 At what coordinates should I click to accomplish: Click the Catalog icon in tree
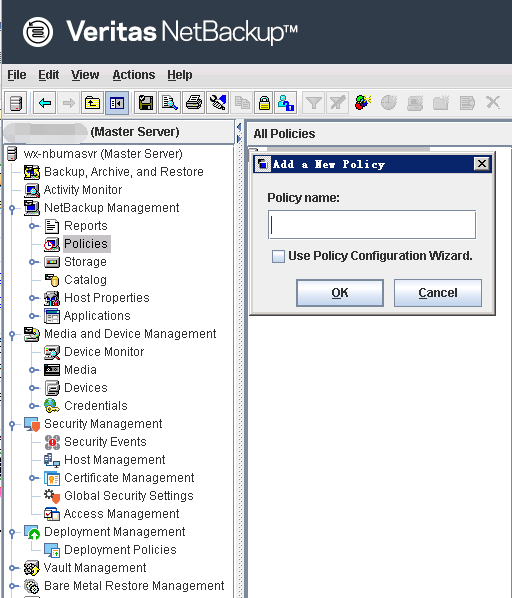52,280
